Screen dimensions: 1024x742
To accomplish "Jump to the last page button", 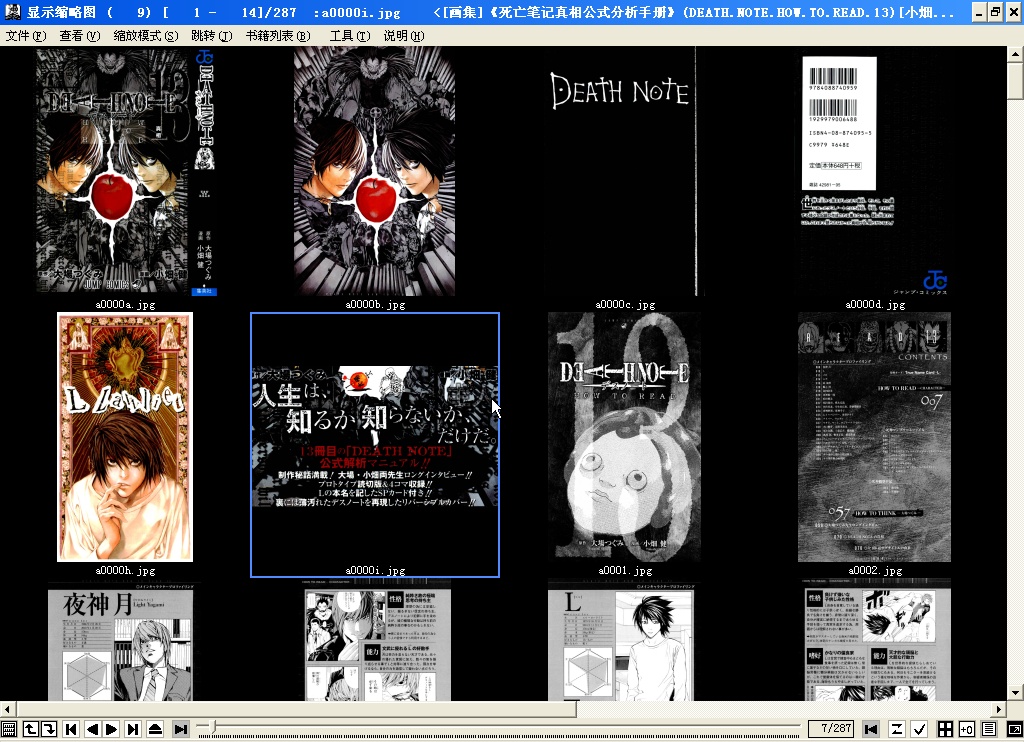I will tap(133, 729).
